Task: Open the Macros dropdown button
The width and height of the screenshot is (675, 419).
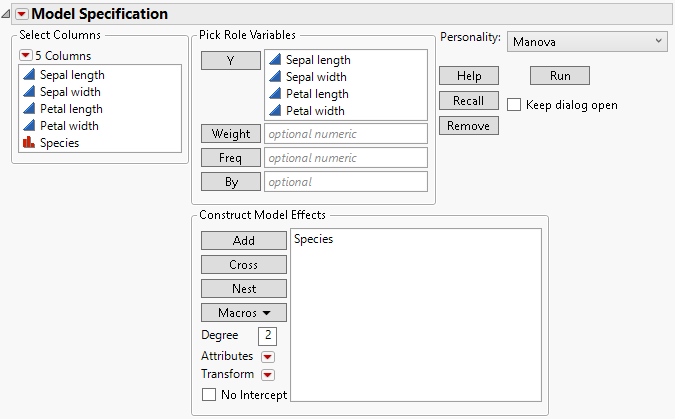Action: click(x=244, y=313)
